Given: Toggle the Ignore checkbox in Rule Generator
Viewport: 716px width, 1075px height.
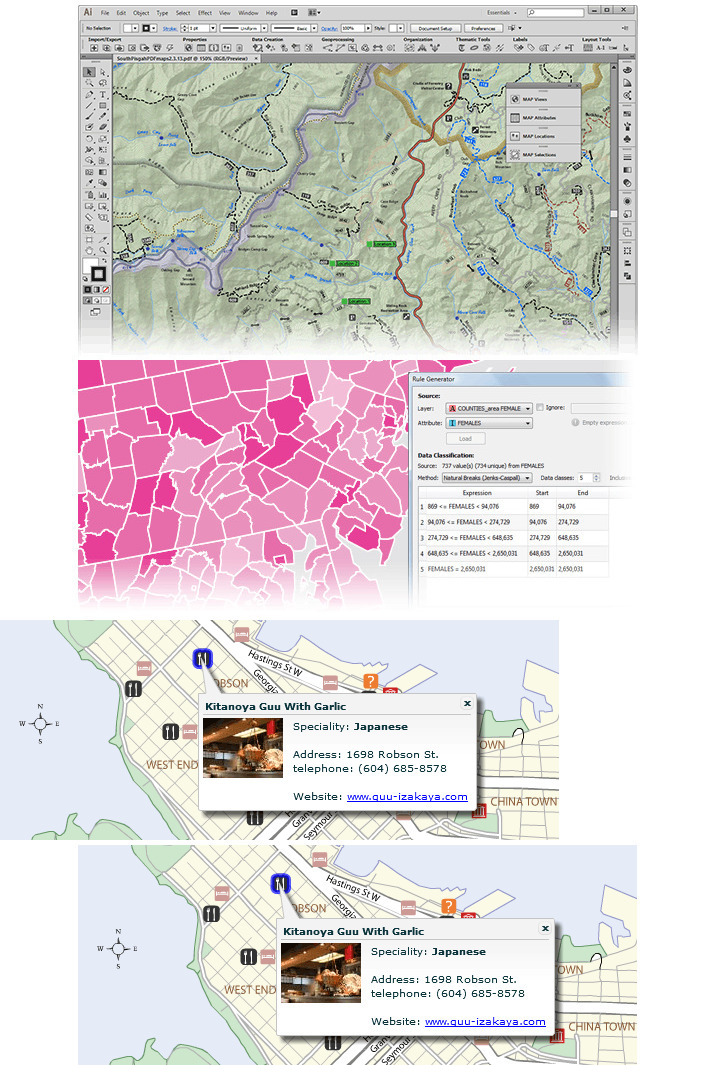Looking at the screenshot, I should click(x=540, y=407).
